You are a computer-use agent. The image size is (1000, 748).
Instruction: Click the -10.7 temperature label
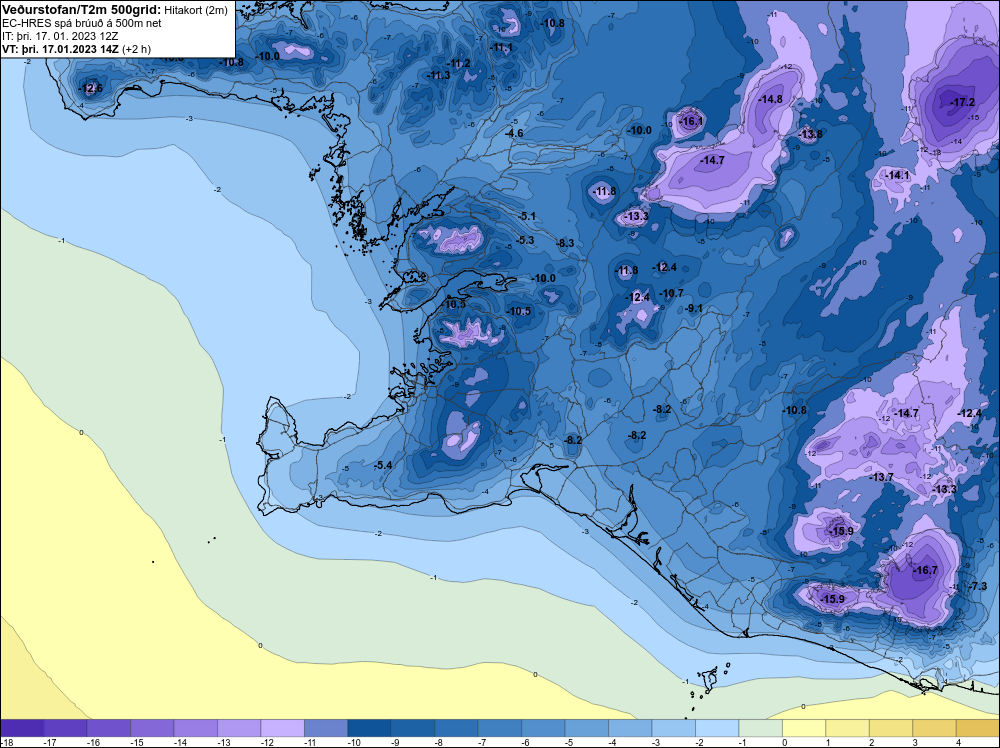tap(671, 293)
